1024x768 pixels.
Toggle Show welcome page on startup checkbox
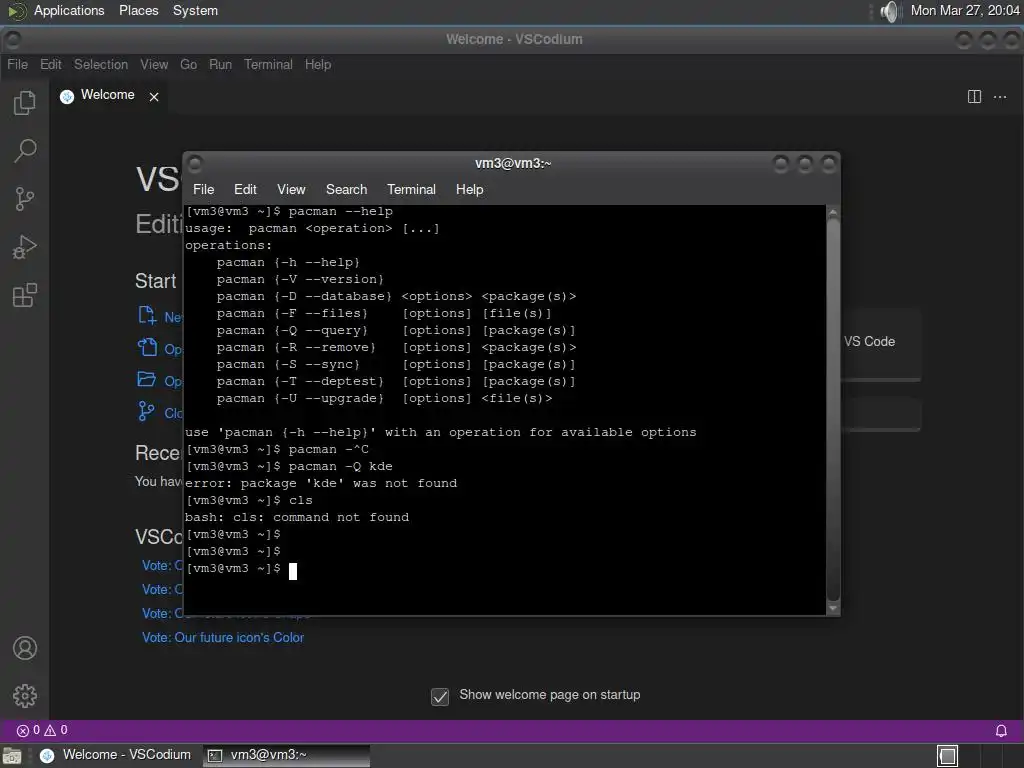pos(440,697)
